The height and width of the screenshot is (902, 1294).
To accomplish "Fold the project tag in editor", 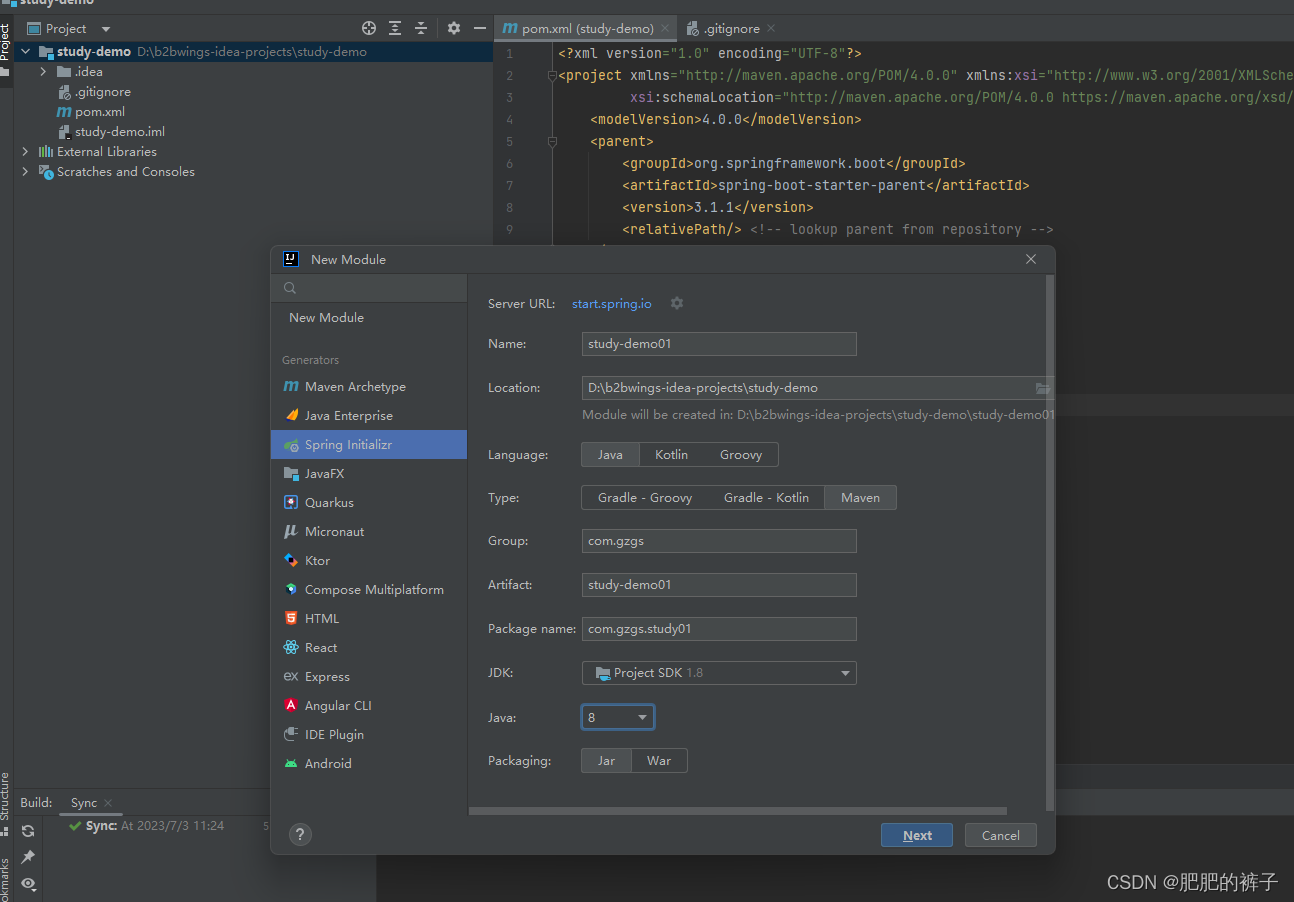I will [x=552, y=76].
